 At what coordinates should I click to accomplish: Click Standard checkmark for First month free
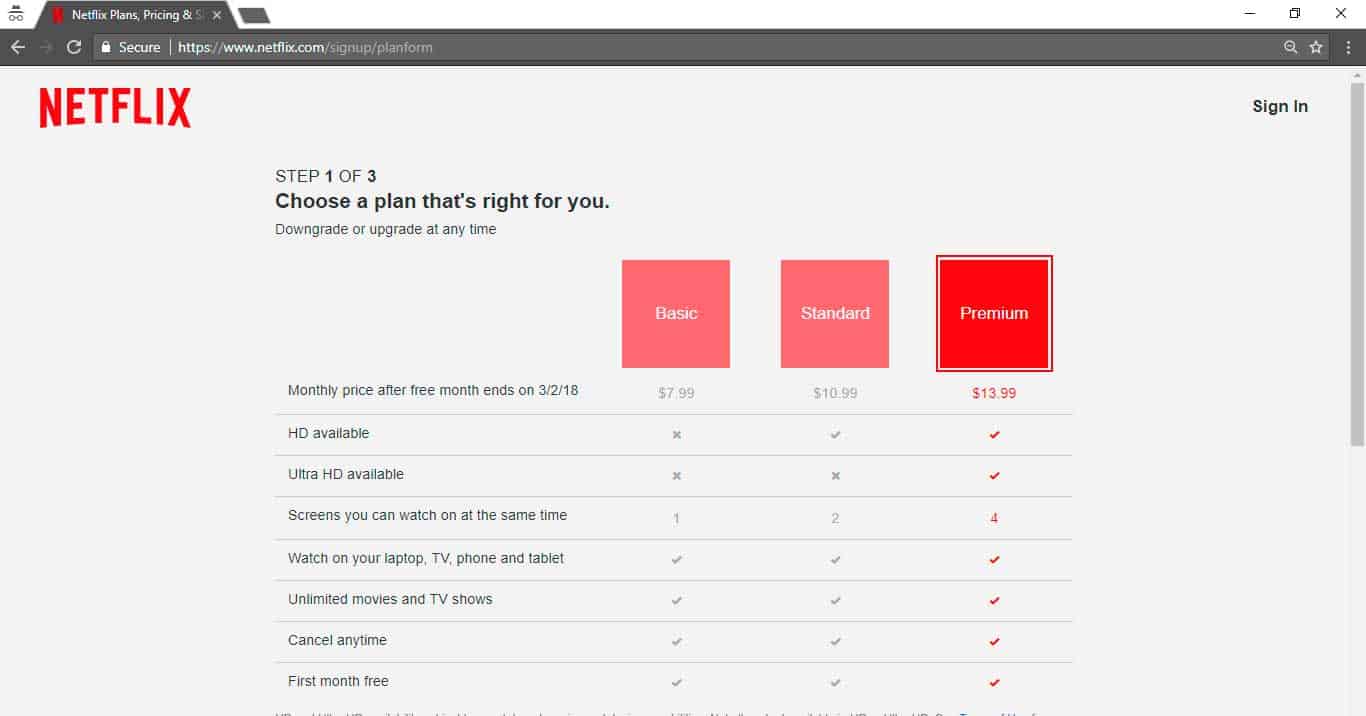point(835,683)
